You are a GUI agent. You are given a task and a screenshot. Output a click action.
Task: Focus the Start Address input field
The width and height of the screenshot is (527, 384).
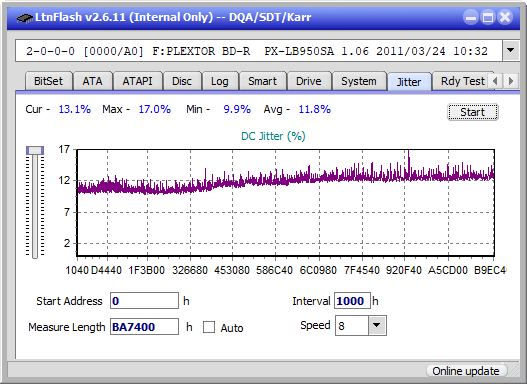[x=144, y=301]
